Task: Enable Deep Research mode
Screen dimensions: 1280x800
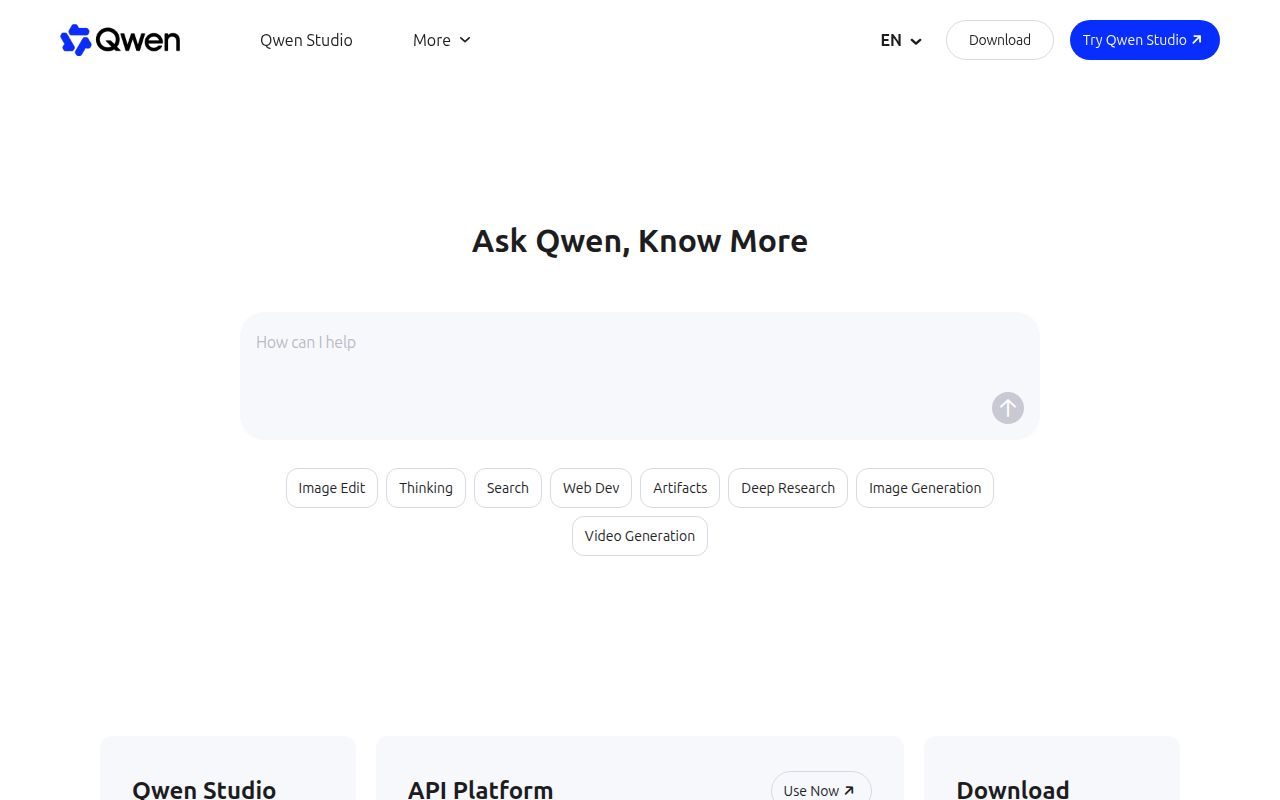Action: coord(788,488)
